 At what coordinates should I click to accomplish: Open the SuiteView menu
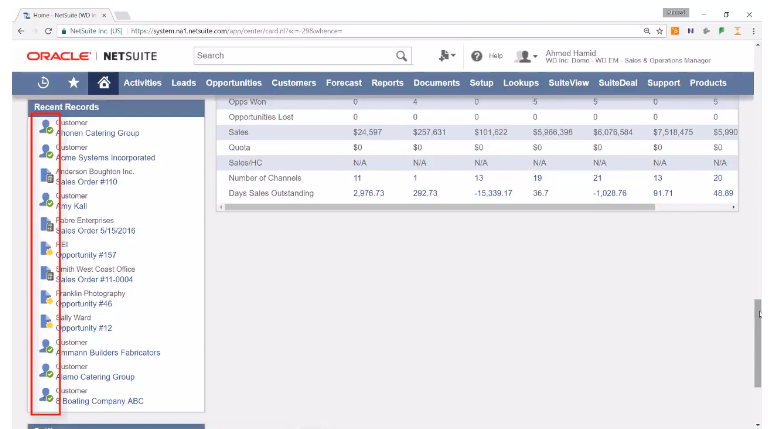point(569,83)
